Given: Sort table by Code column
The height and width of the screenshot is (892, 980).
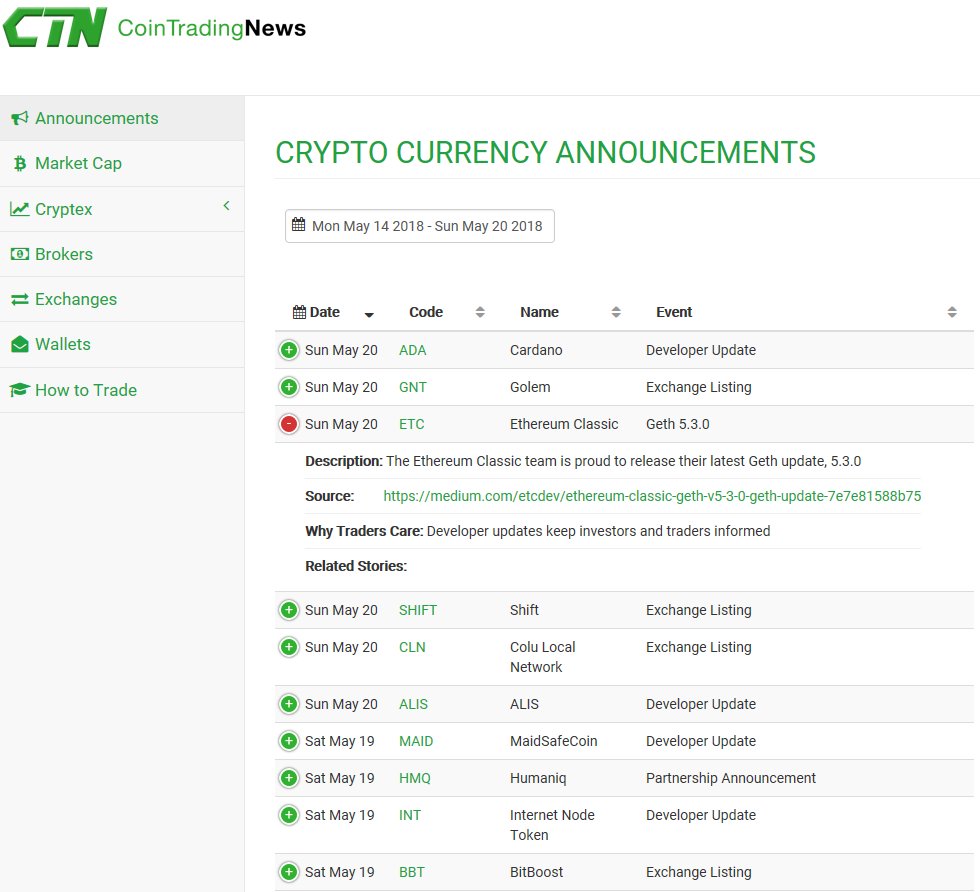Looking at the screenshot, I should point(480,312).
